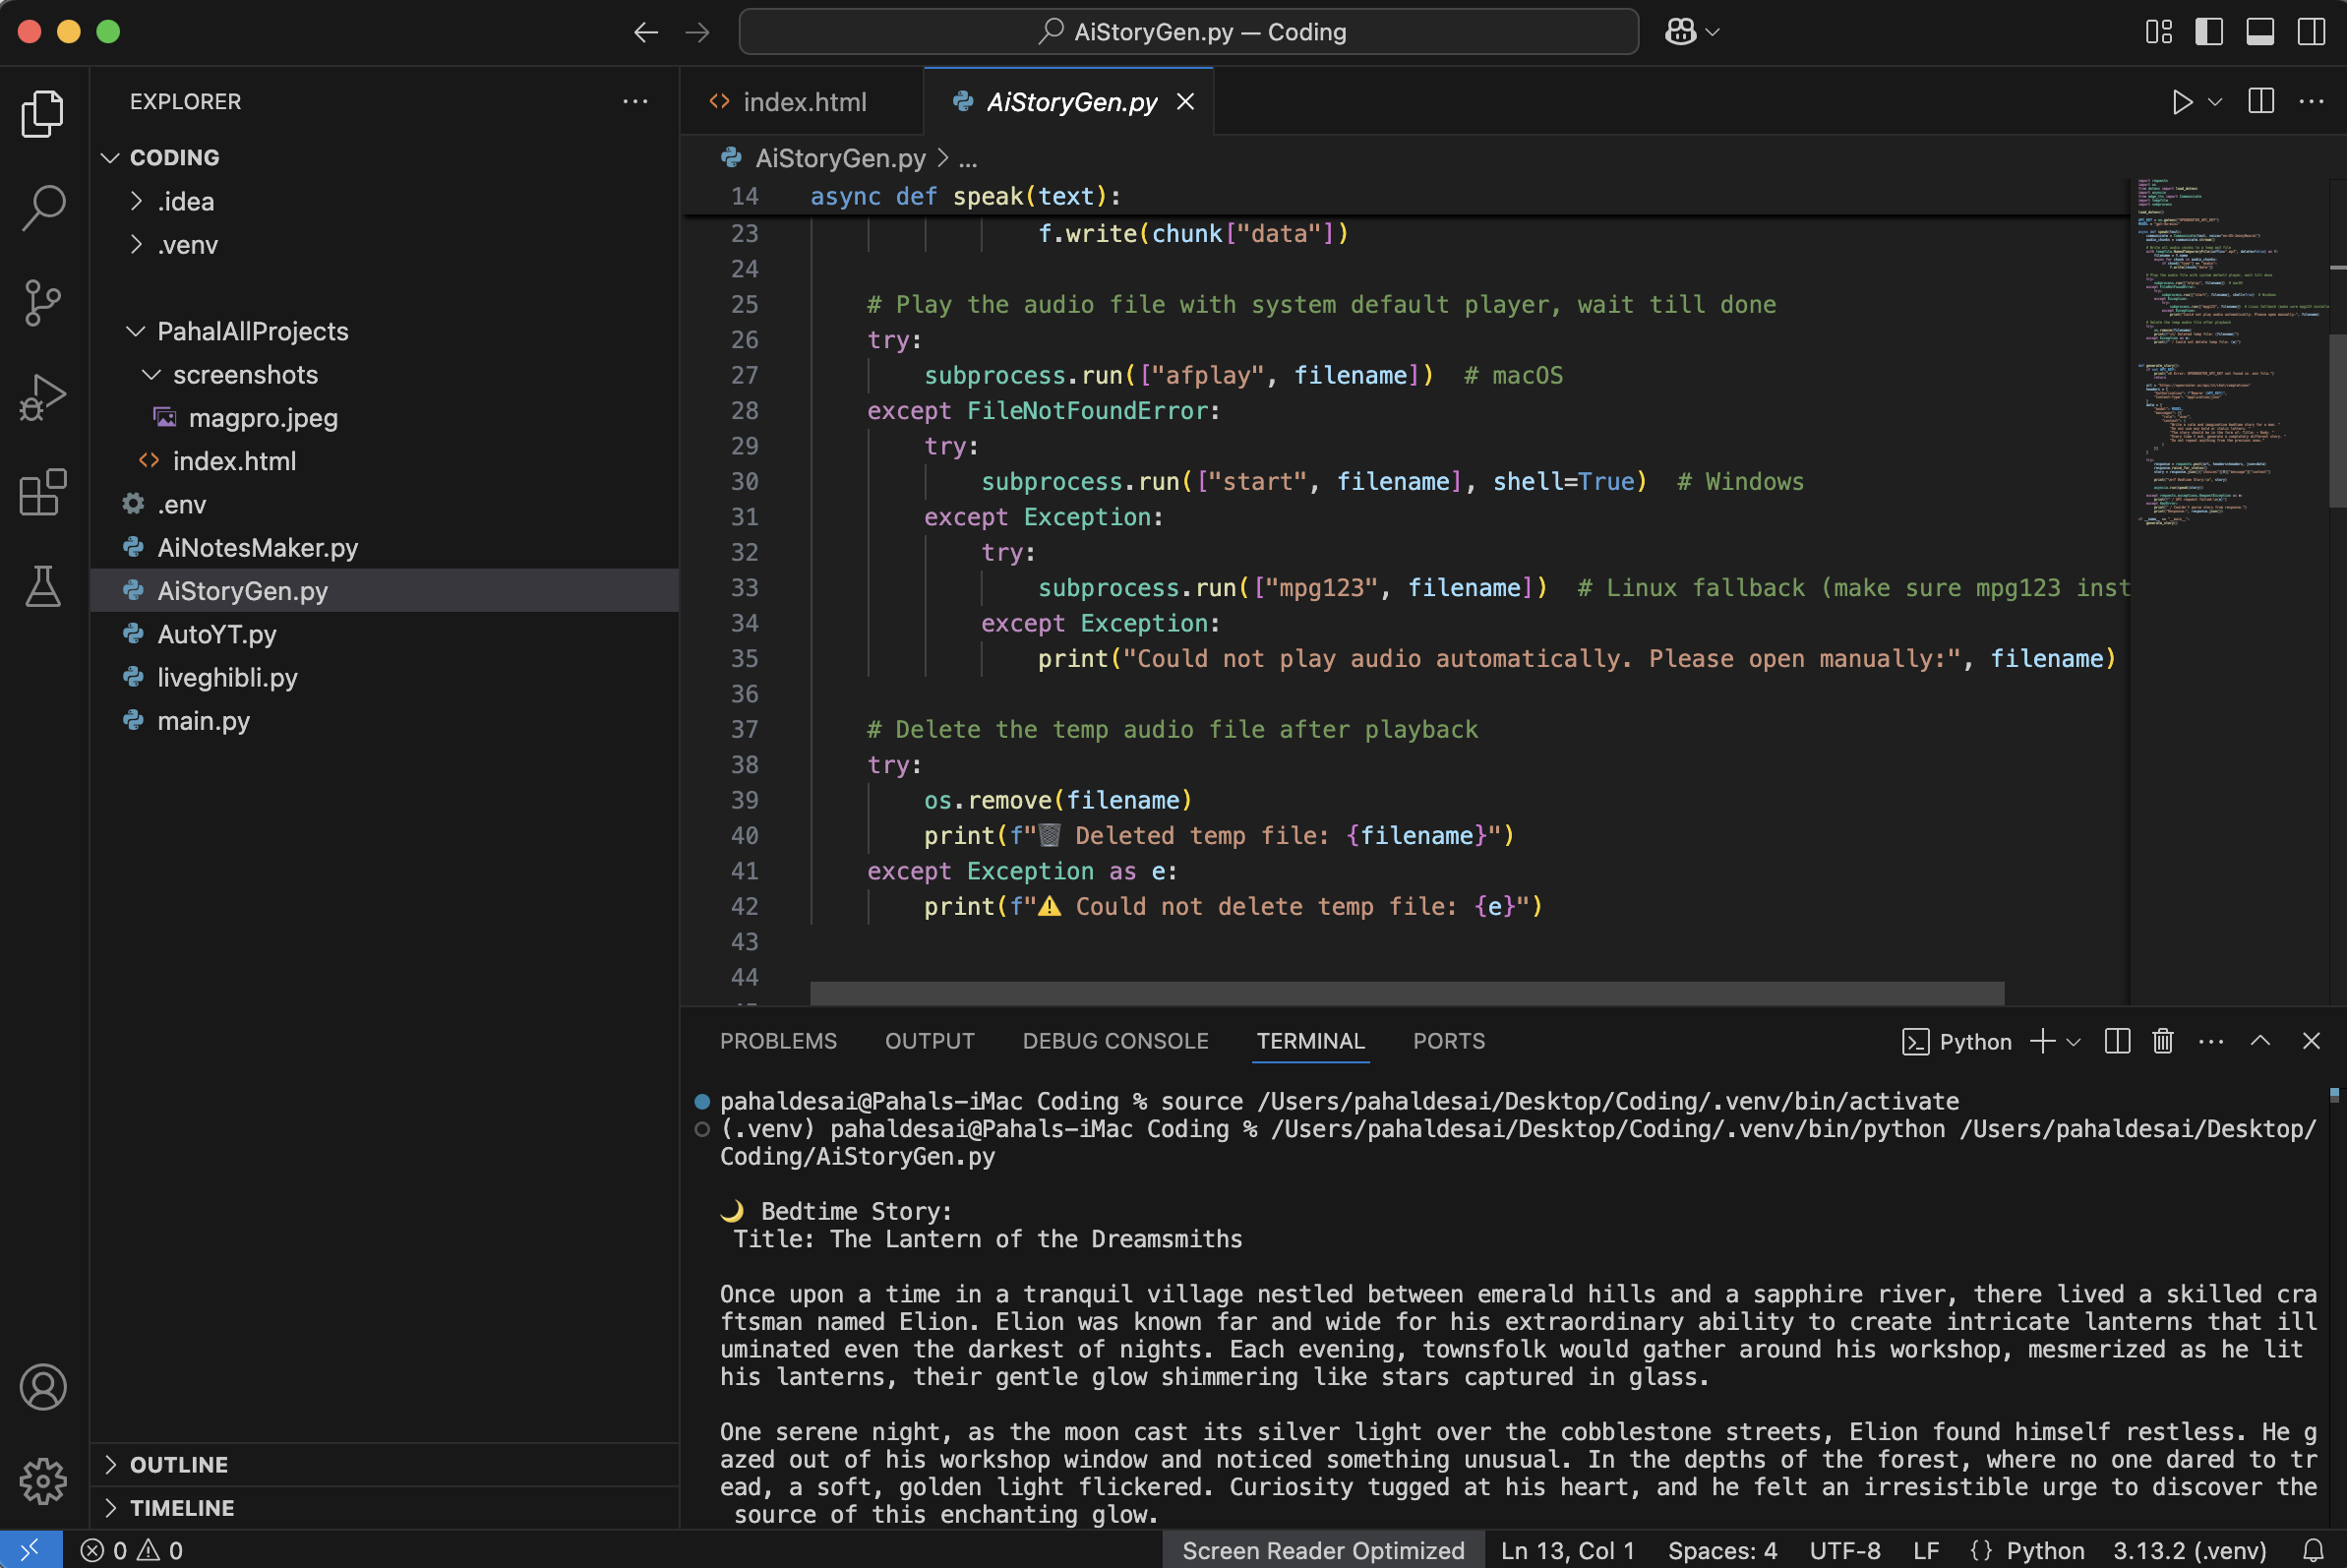Screen dimensions: 2347x1568
Task: Open the Source Control view
Action: [x=43, y=302]
